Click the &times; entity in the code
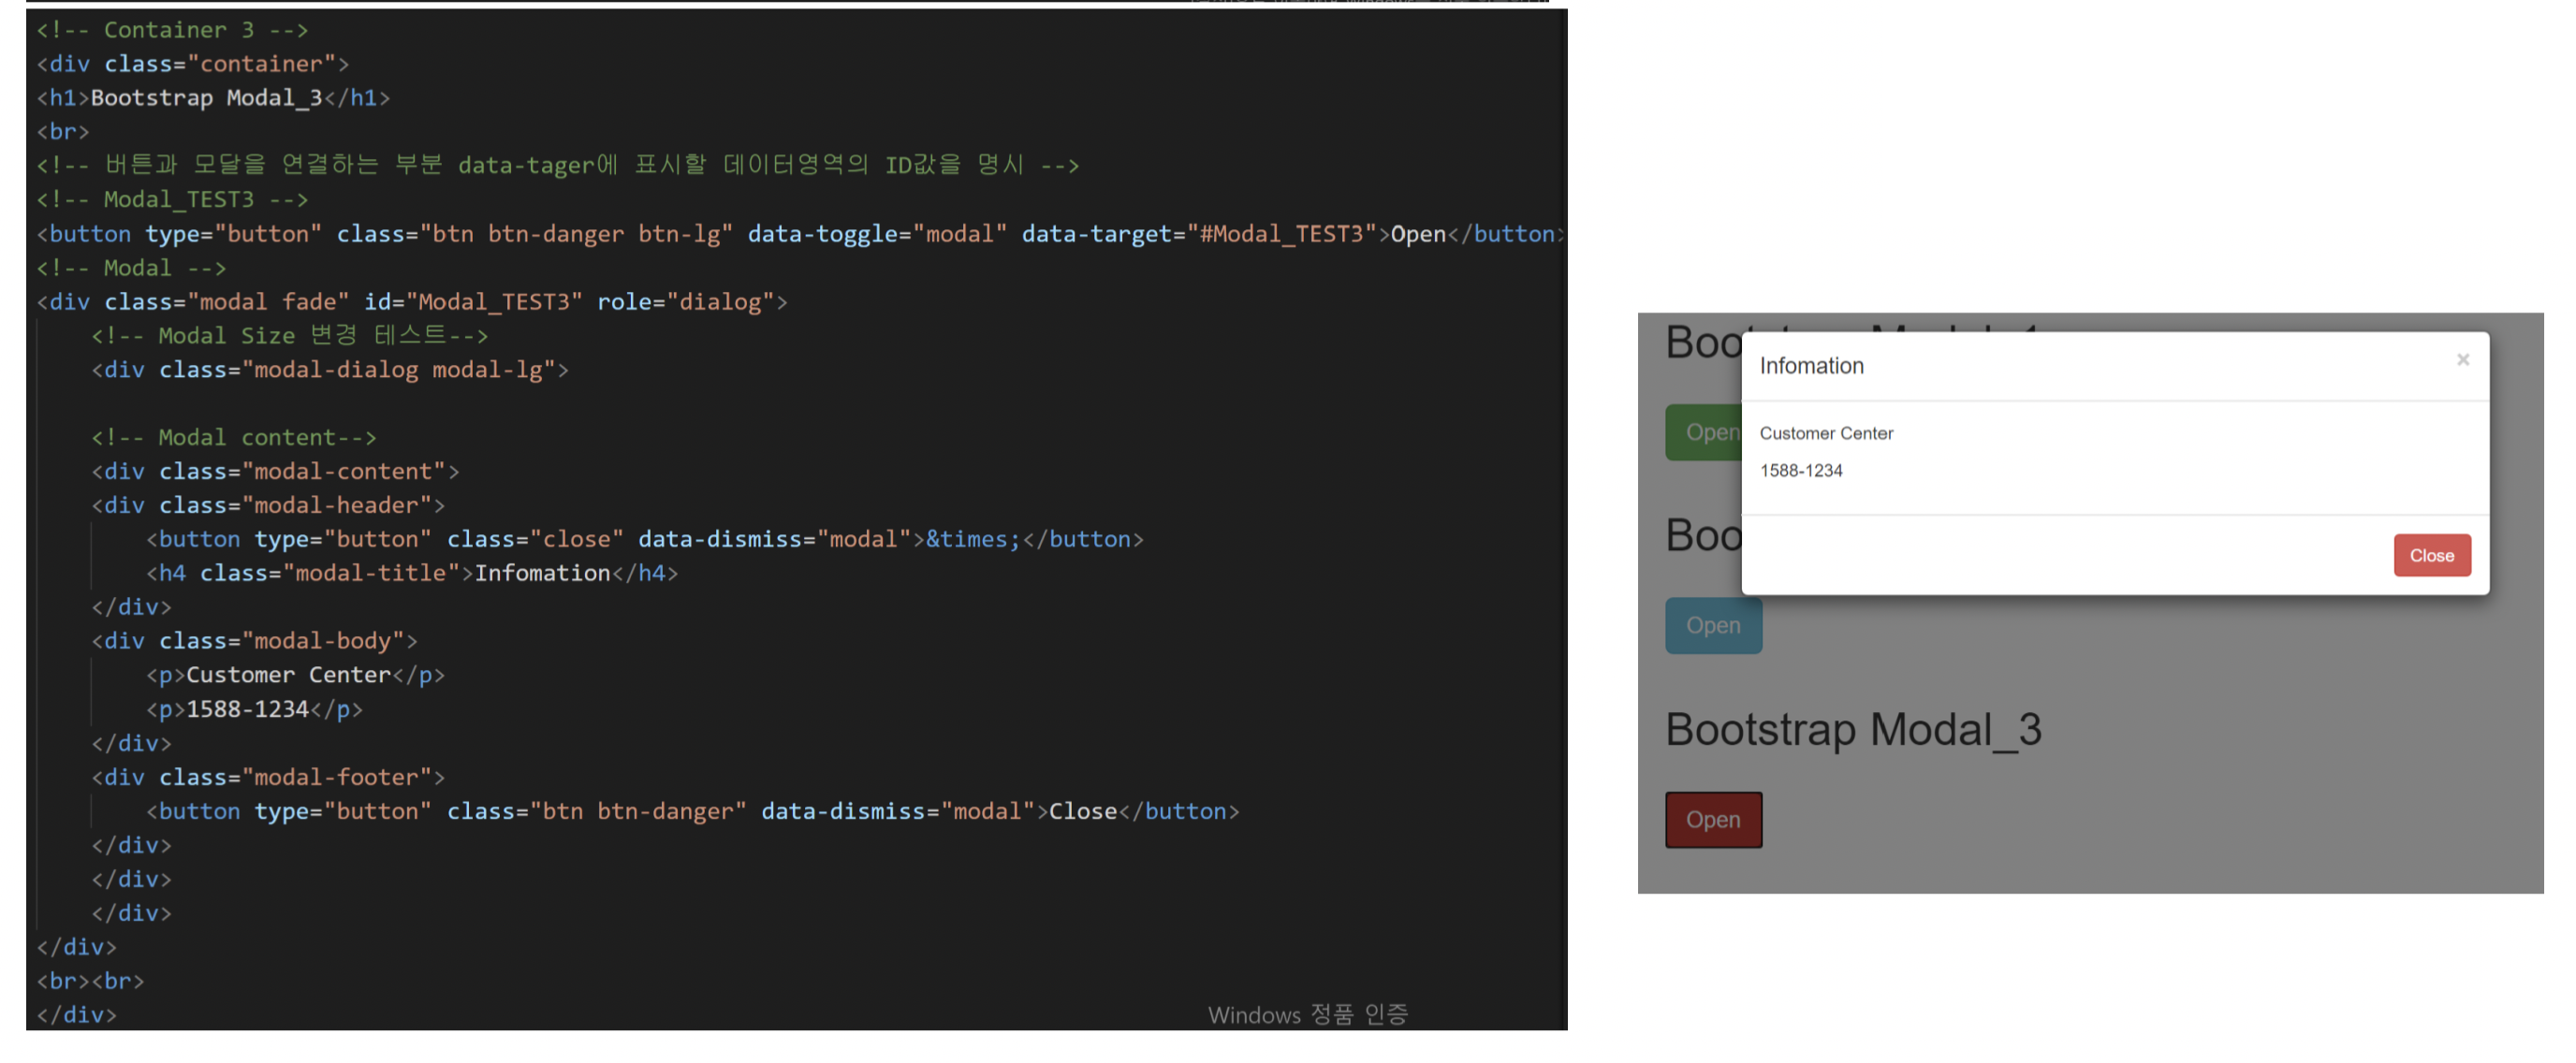 click(972, 539)
